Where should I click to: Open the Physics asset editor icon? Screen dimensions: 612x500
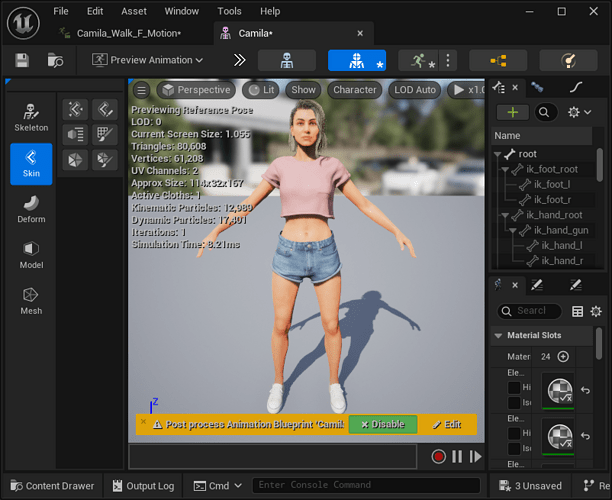[x=568, y=60]
